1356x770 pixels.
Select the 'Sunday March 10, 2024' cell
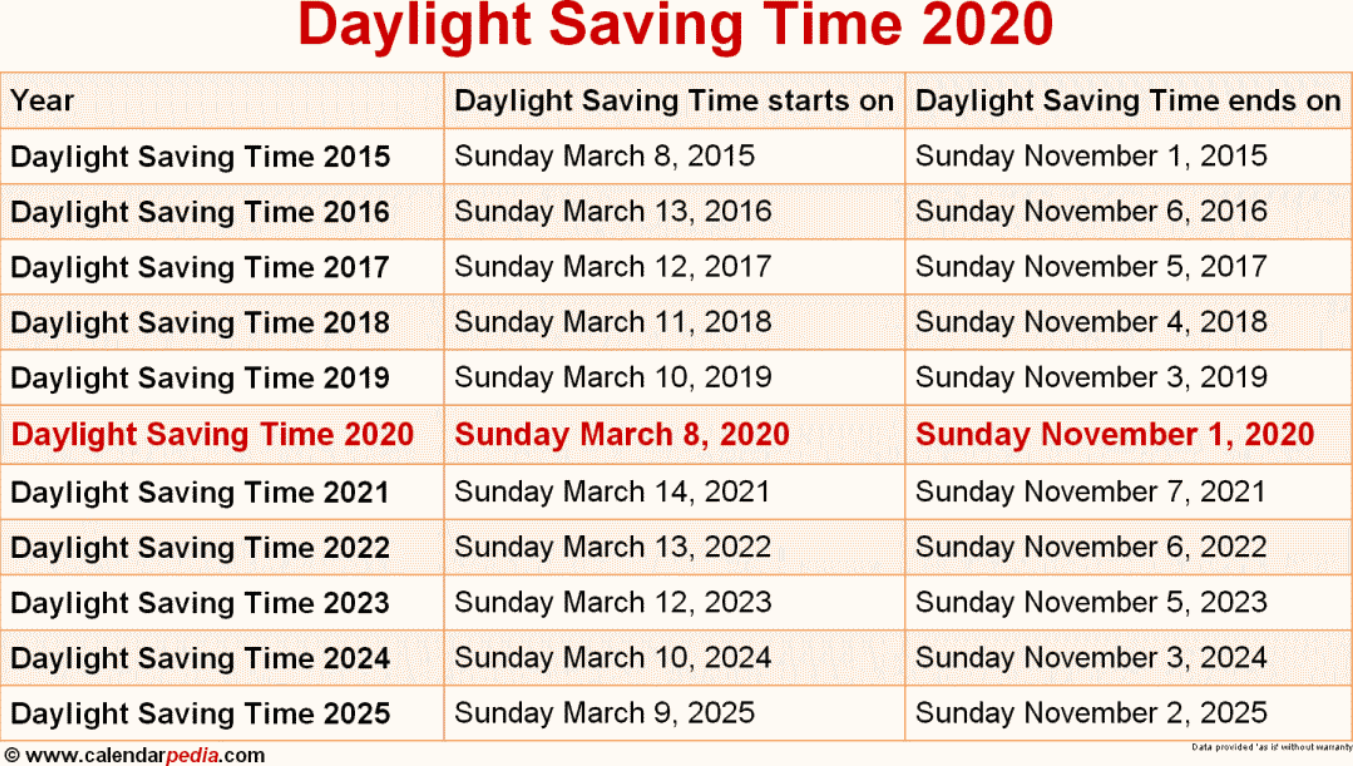[x=613, y=658]
